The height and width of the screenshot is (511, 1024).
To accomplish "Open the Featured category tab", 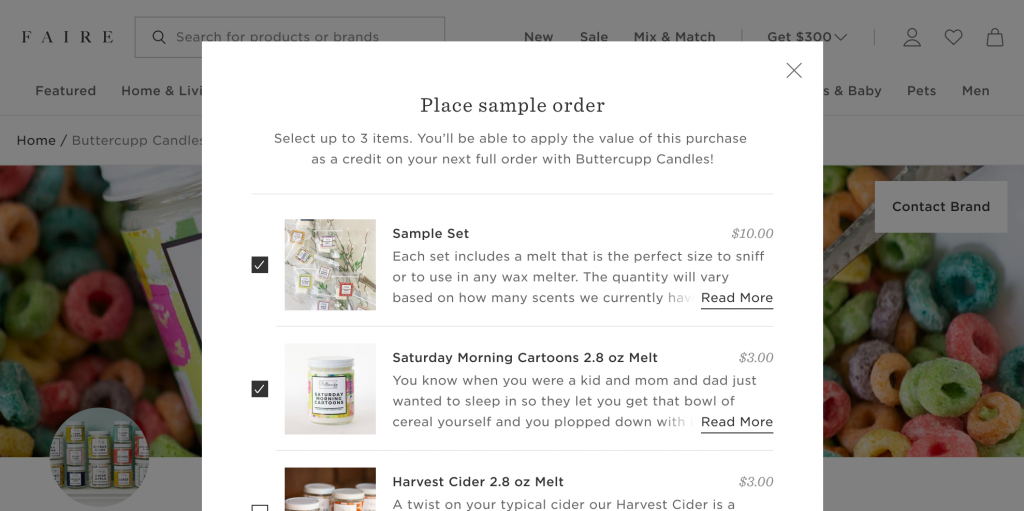I will 66,91.
